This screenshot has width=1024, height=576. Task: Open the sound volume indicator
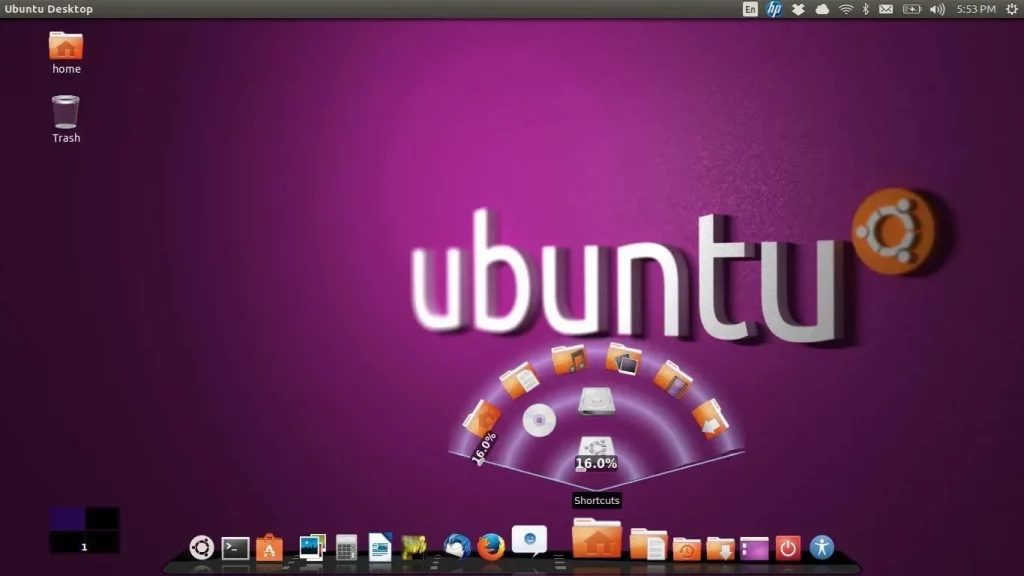click(937, 9)
